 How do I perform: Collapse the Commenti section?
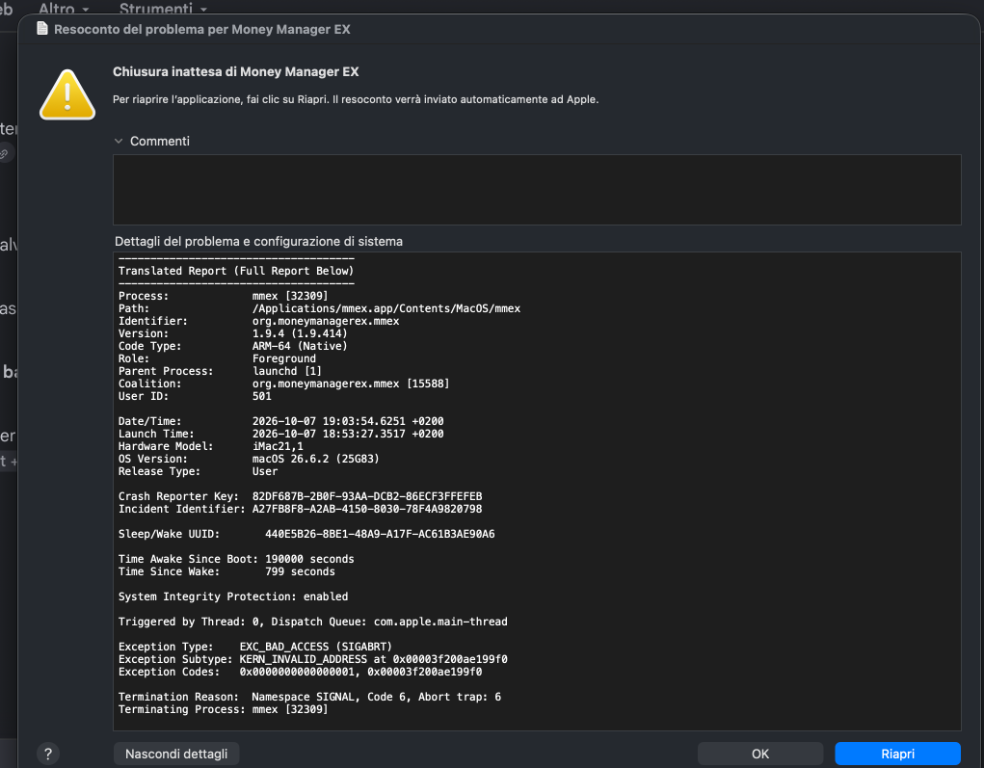click(x=119, y=141)
